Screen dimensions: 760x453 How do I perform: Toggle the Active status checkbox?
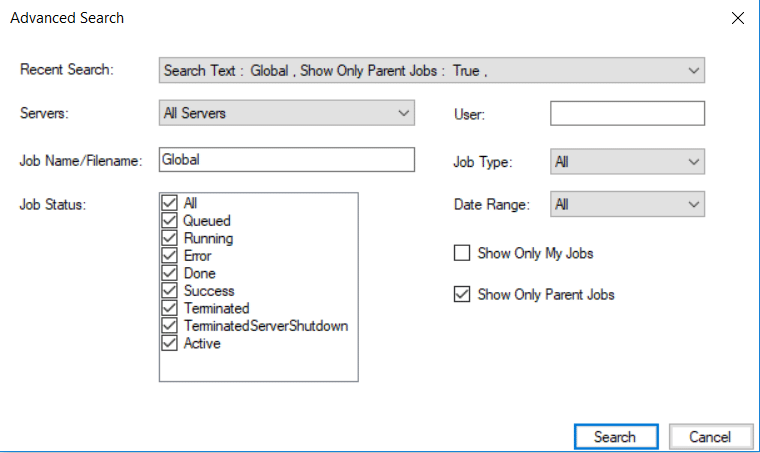tap(169, 343)
